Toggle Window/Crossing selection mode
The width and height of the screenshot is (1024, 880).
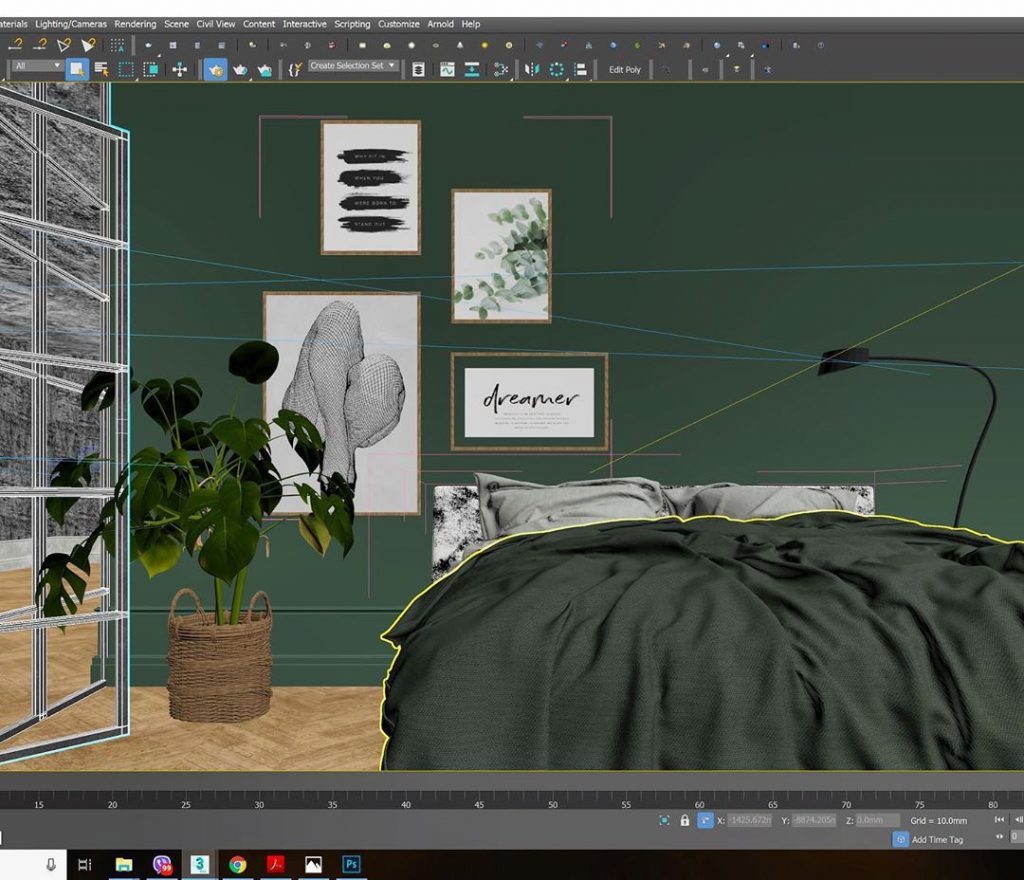151,69
